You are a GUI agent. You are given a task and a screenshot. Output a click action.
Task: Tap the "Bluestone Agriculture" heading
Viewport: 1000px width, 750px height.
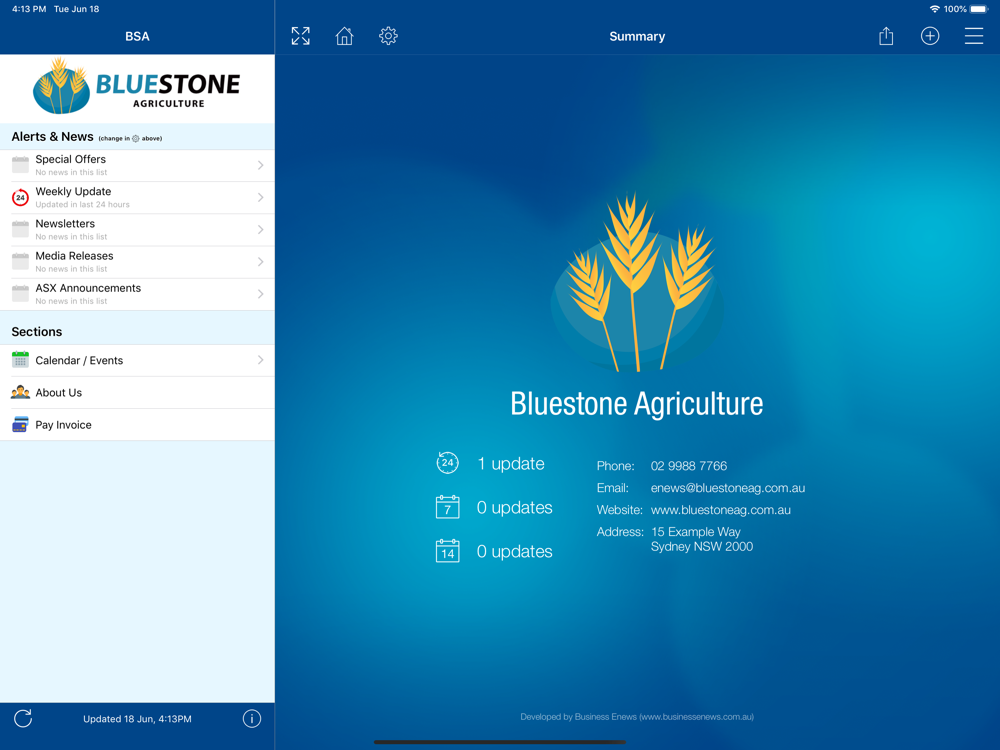click(x=636, y=404)
